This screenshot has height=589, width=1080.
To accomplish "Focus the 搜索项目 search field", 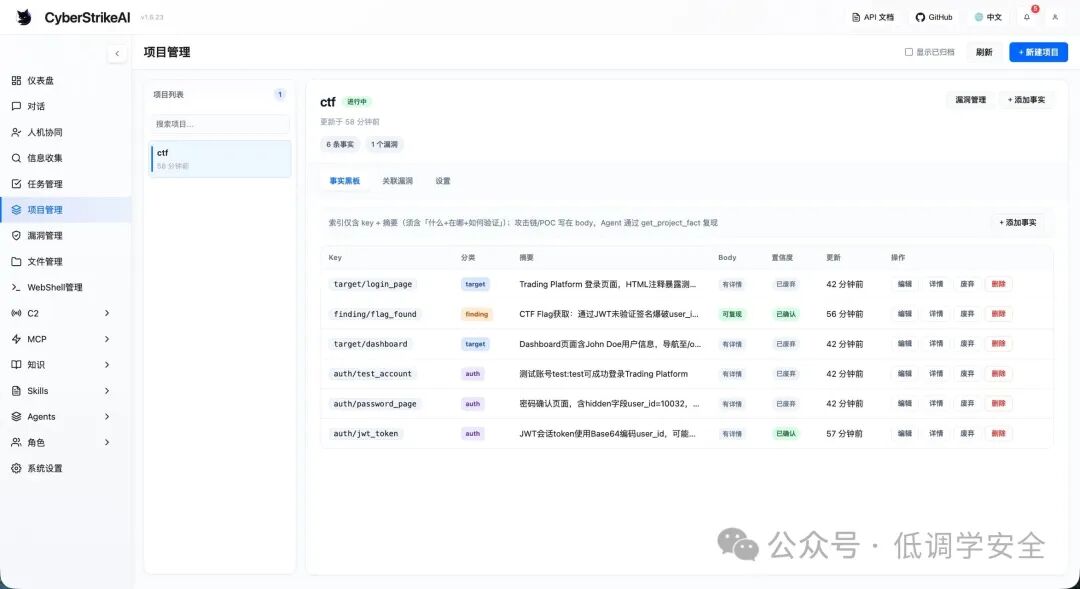I will point(220,124).
